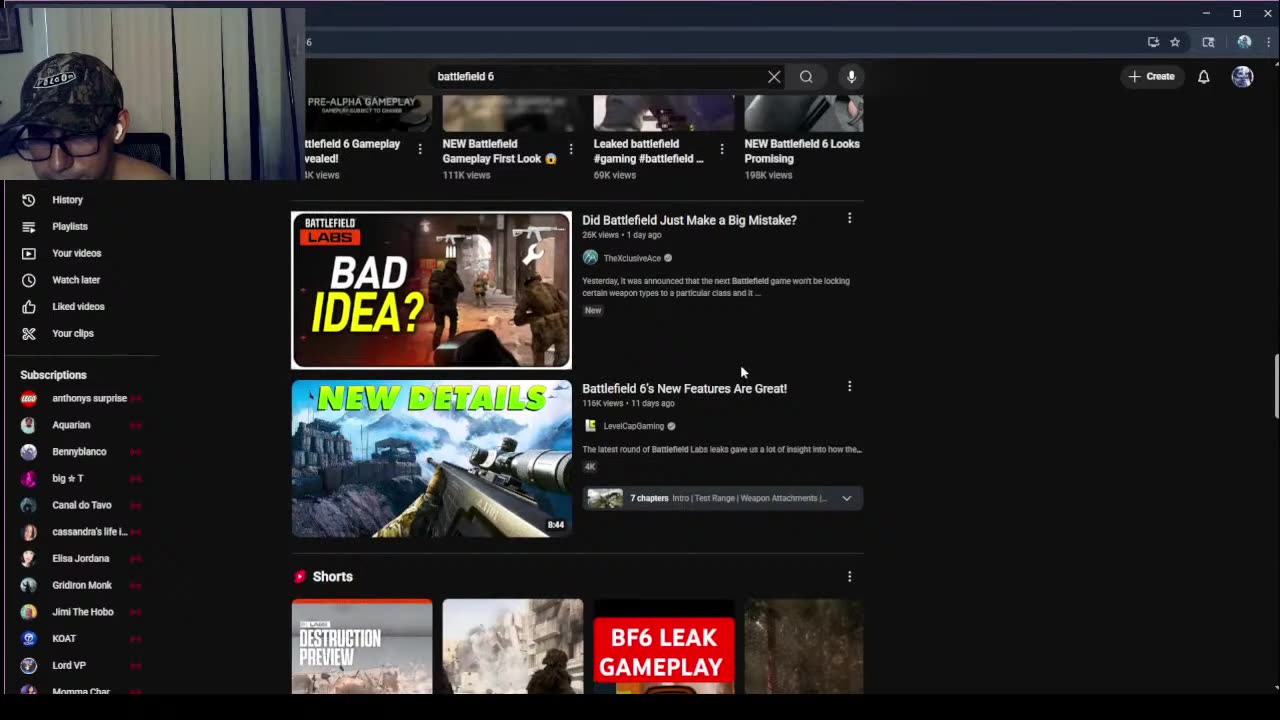
Task: Open Liked videos list
Action: click(80, 307)
